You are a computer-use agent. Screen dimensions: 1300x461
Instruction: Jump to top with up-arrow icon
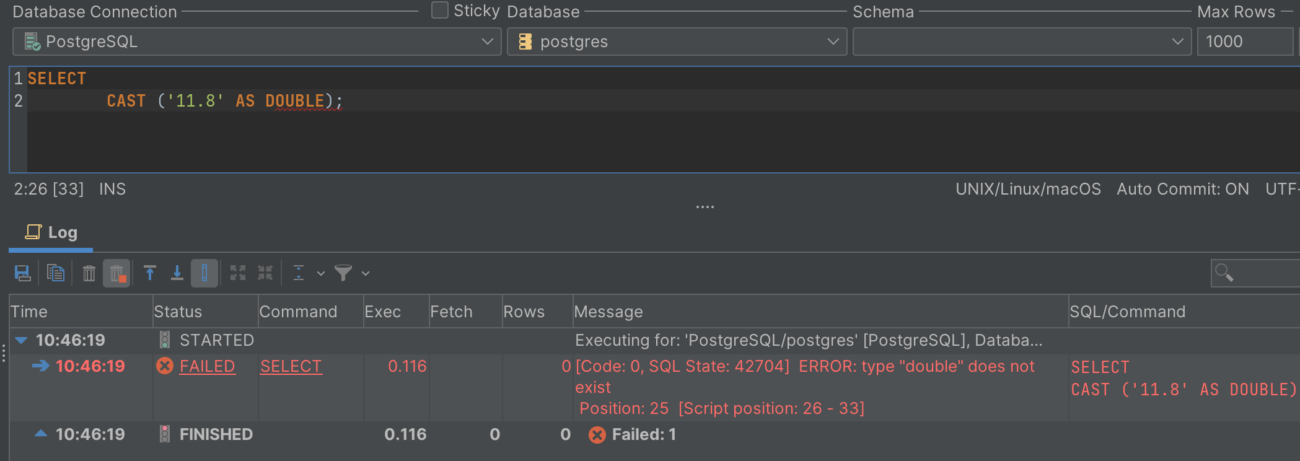point(150,273)
